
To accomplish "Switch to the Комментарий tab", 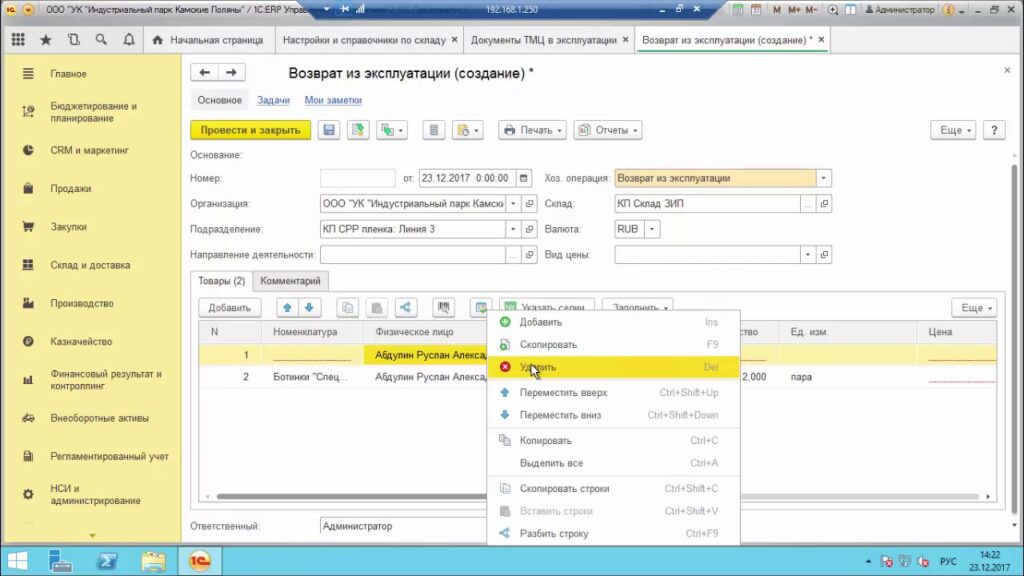I will pyautogui.click(x=291, y=282).
